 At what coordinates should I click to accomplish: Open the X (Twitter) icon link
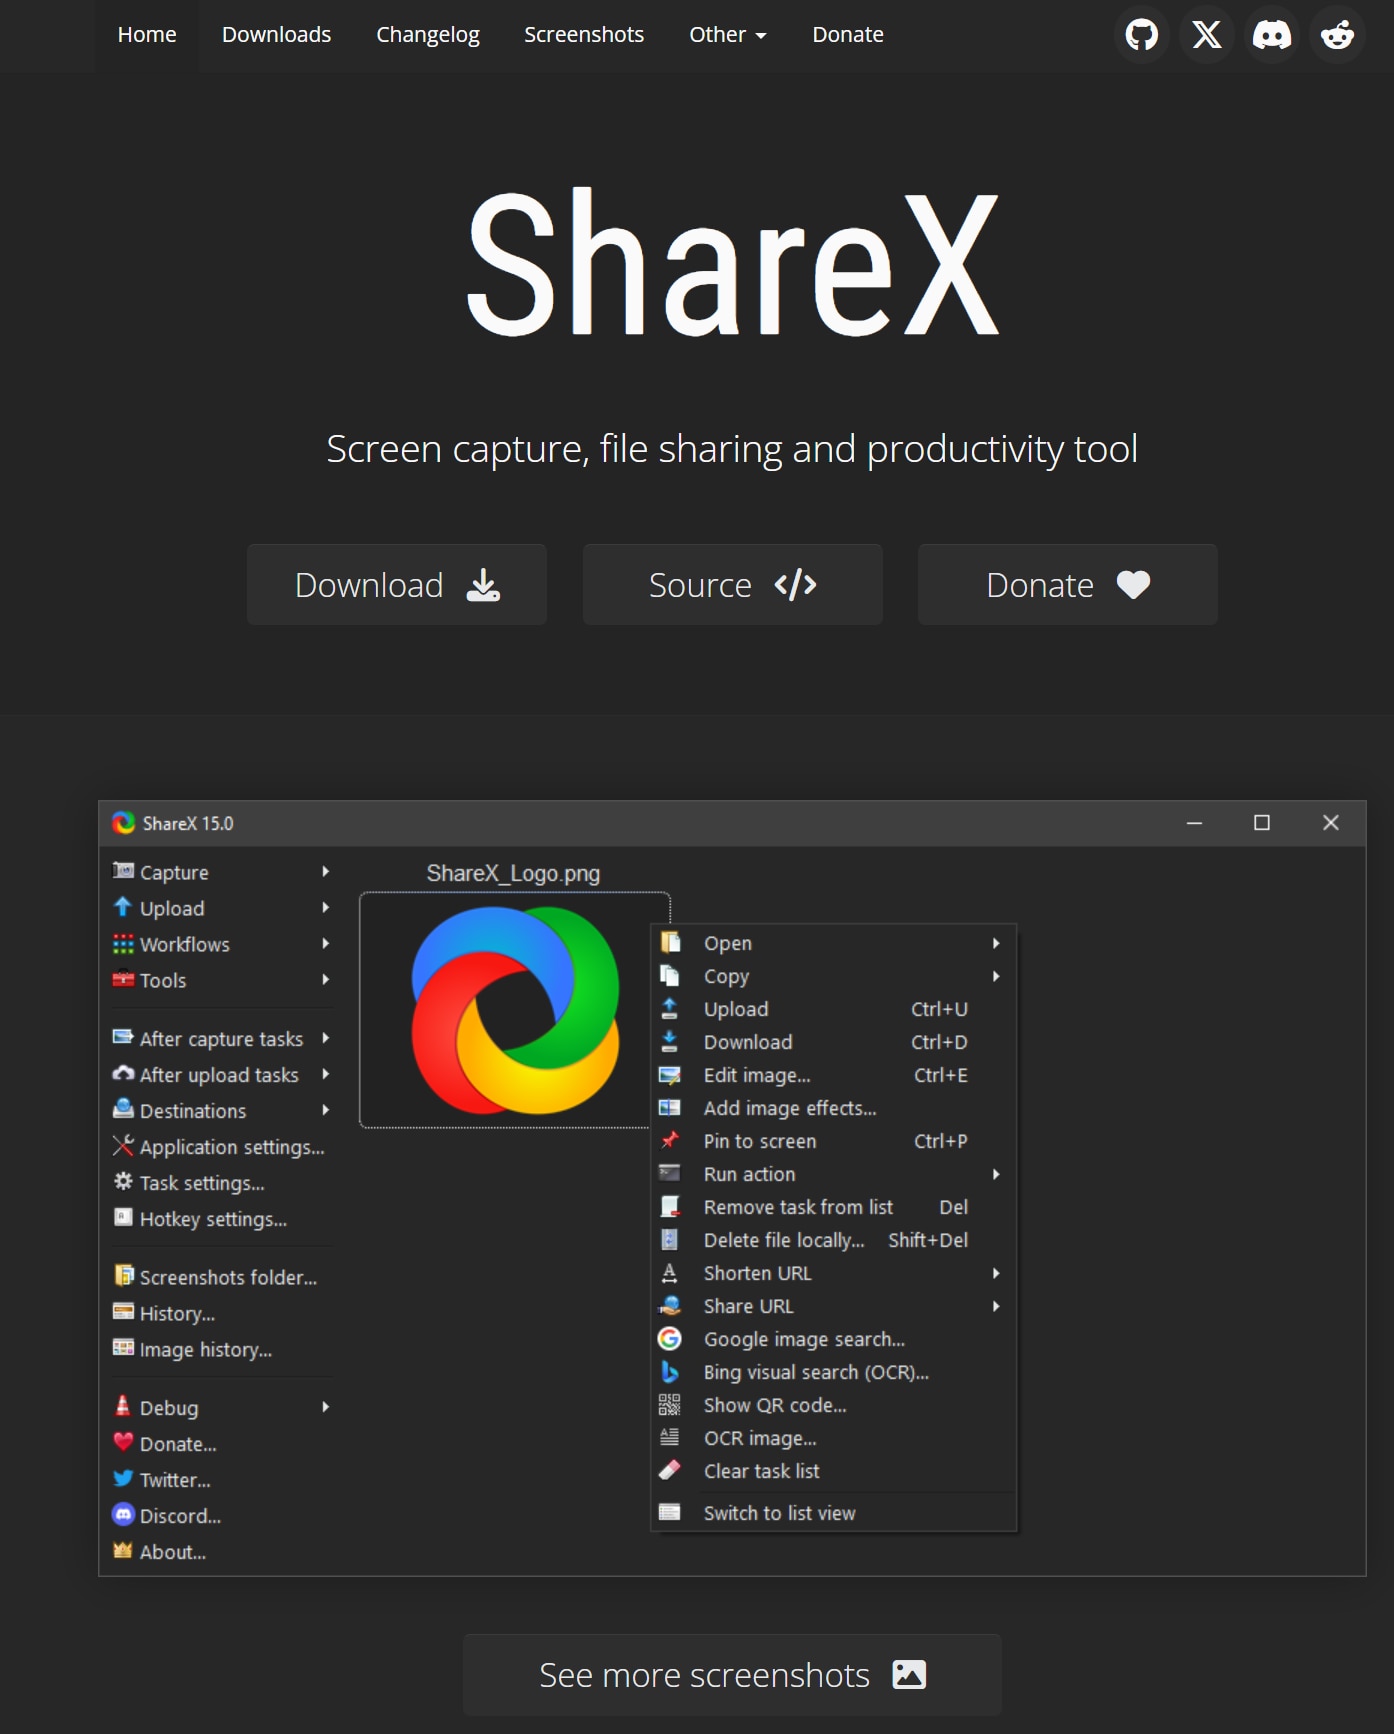pos(1206,35)
